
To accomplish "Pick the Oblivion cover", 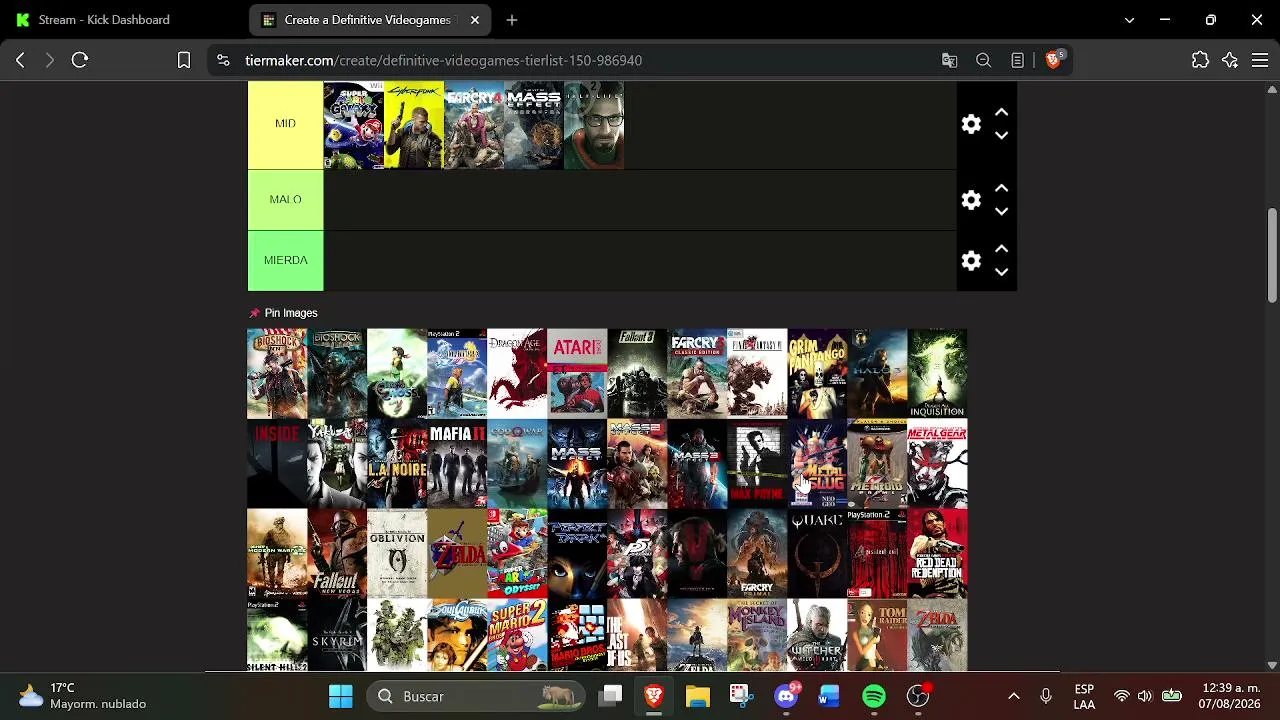I will [397, 553].
